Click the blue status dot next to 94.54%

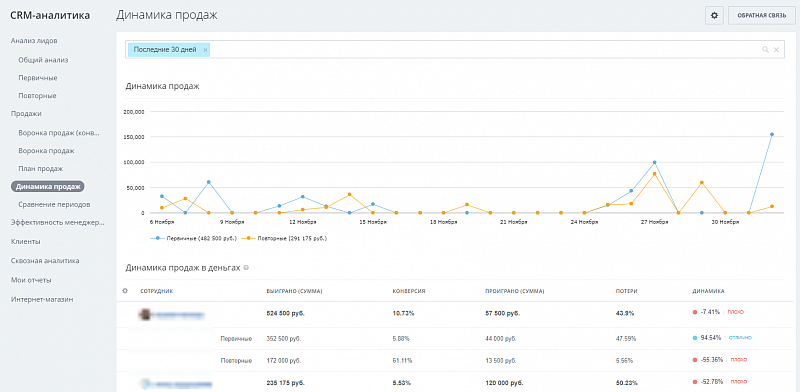[x=695, y=337]
